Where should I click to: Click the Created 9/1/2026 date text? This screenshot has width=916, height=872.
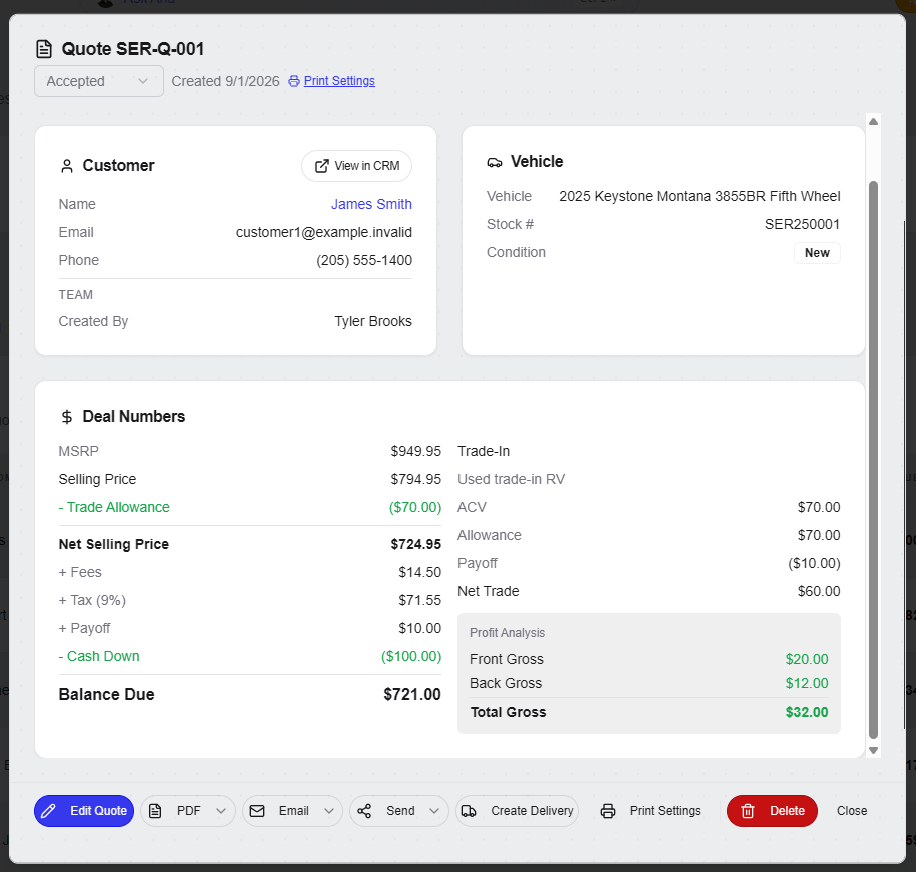[225, 81]
